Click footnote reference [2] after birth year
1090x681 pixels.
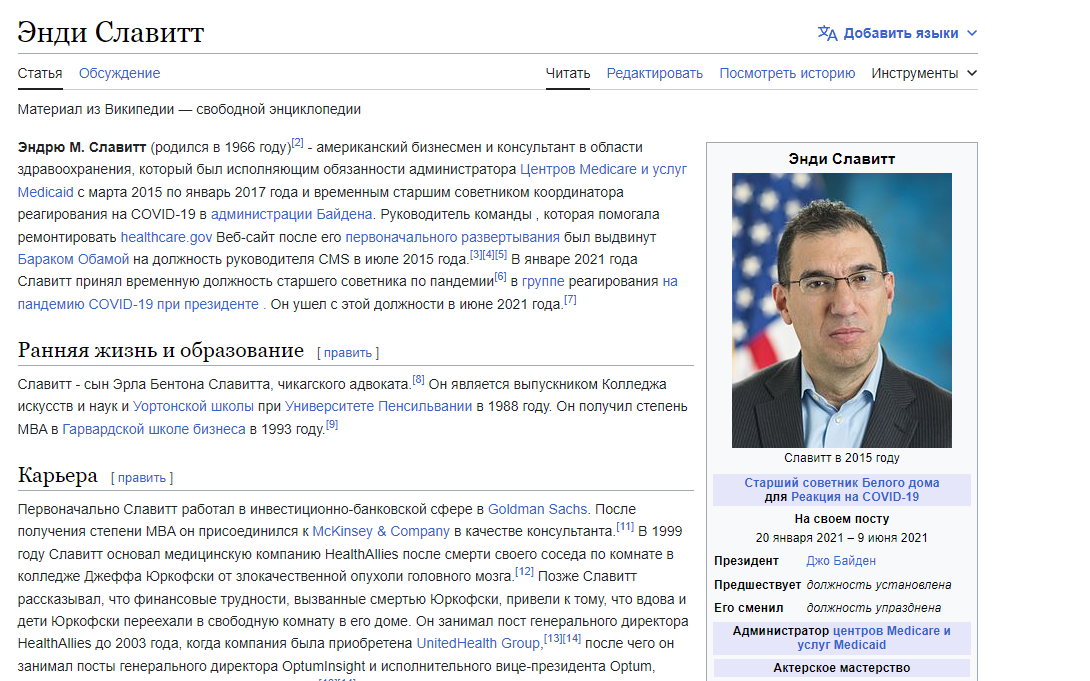tap(297, 143)
